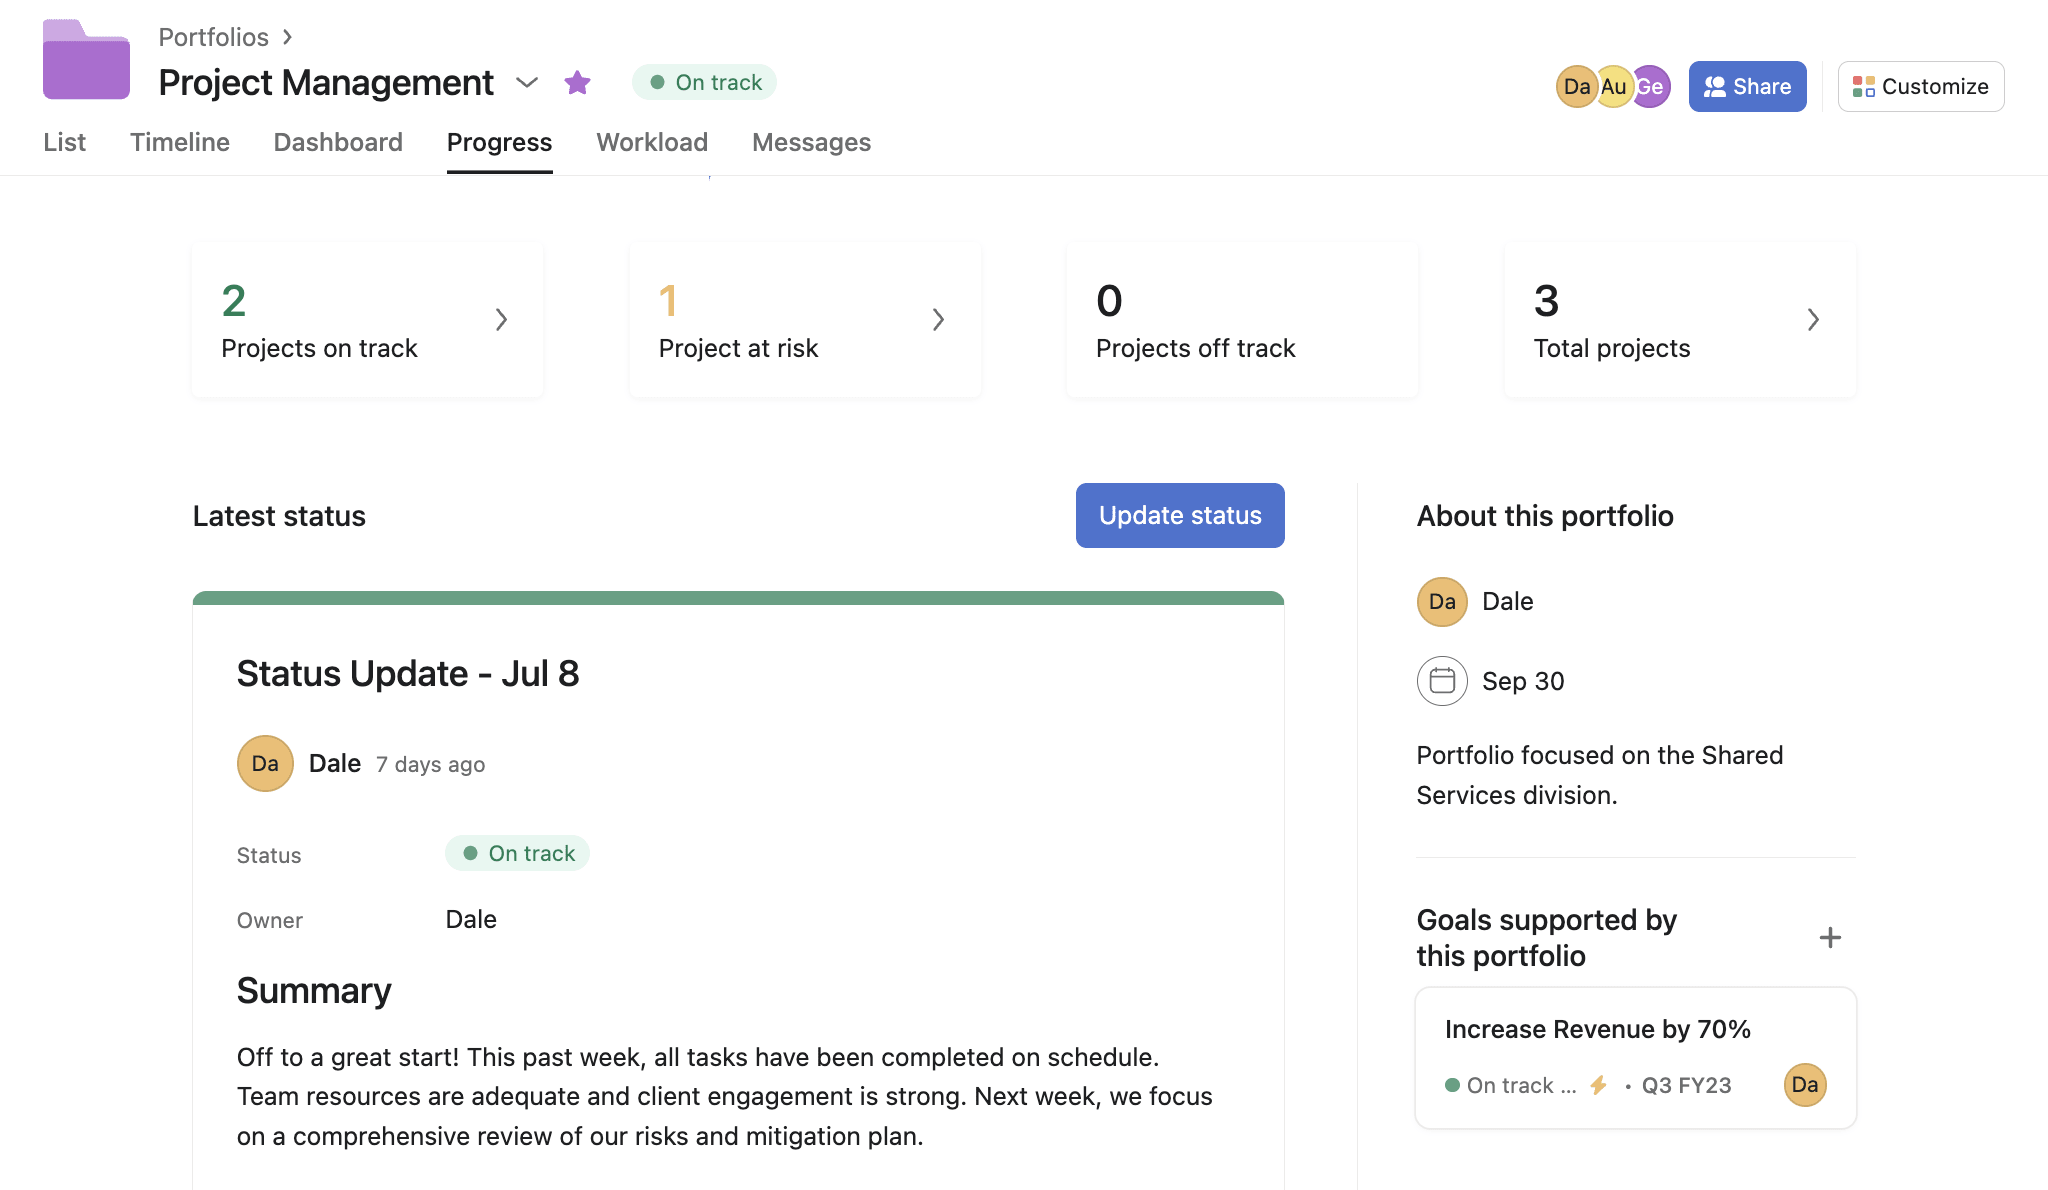Click Dale's avatar in status update header
The height and width of the screenshot is (1190, 2048).
click(x=263, y=762)
